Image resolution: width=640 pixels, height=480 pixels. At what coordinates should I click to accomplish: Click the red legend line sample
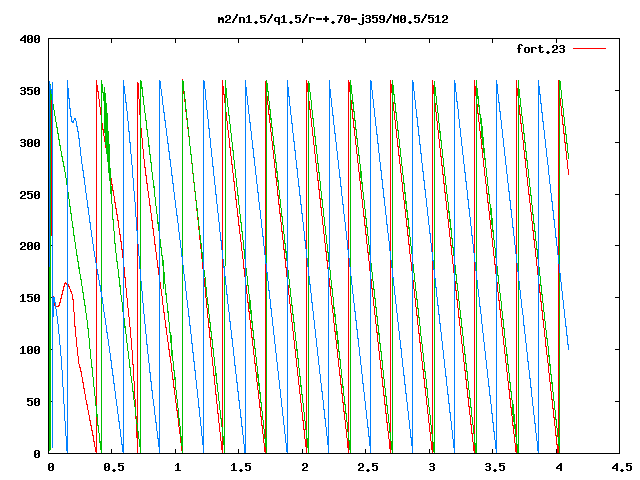point(589,49)
